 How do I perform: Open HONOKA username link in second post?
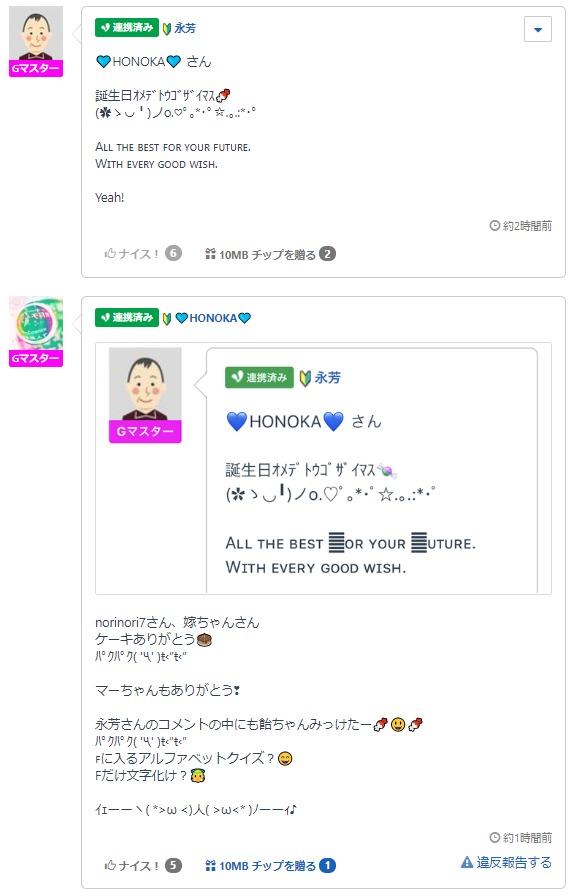(213, 318)
